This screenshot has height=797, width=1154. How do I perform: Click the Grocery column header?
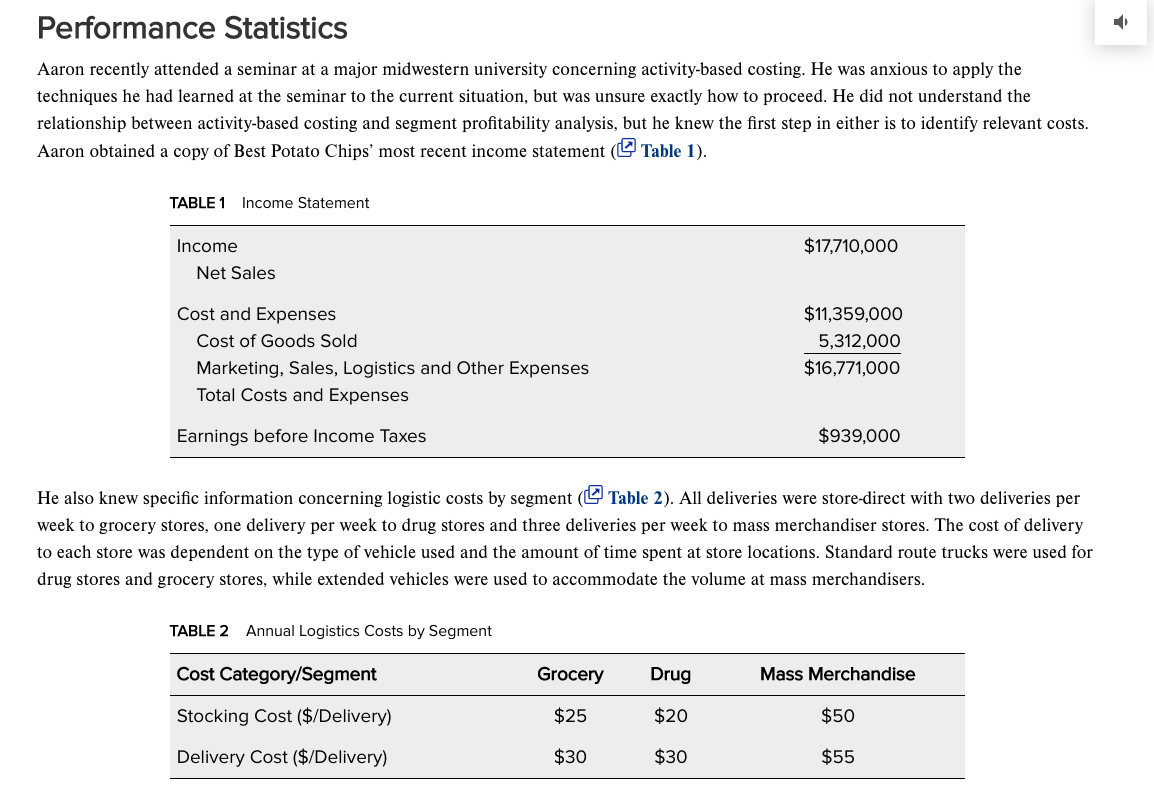tap(570, 674)
